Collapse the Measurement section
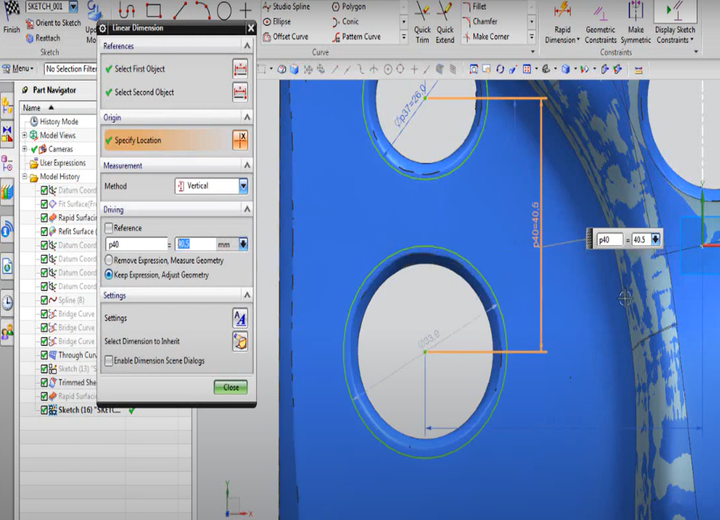 pos(247,165)
